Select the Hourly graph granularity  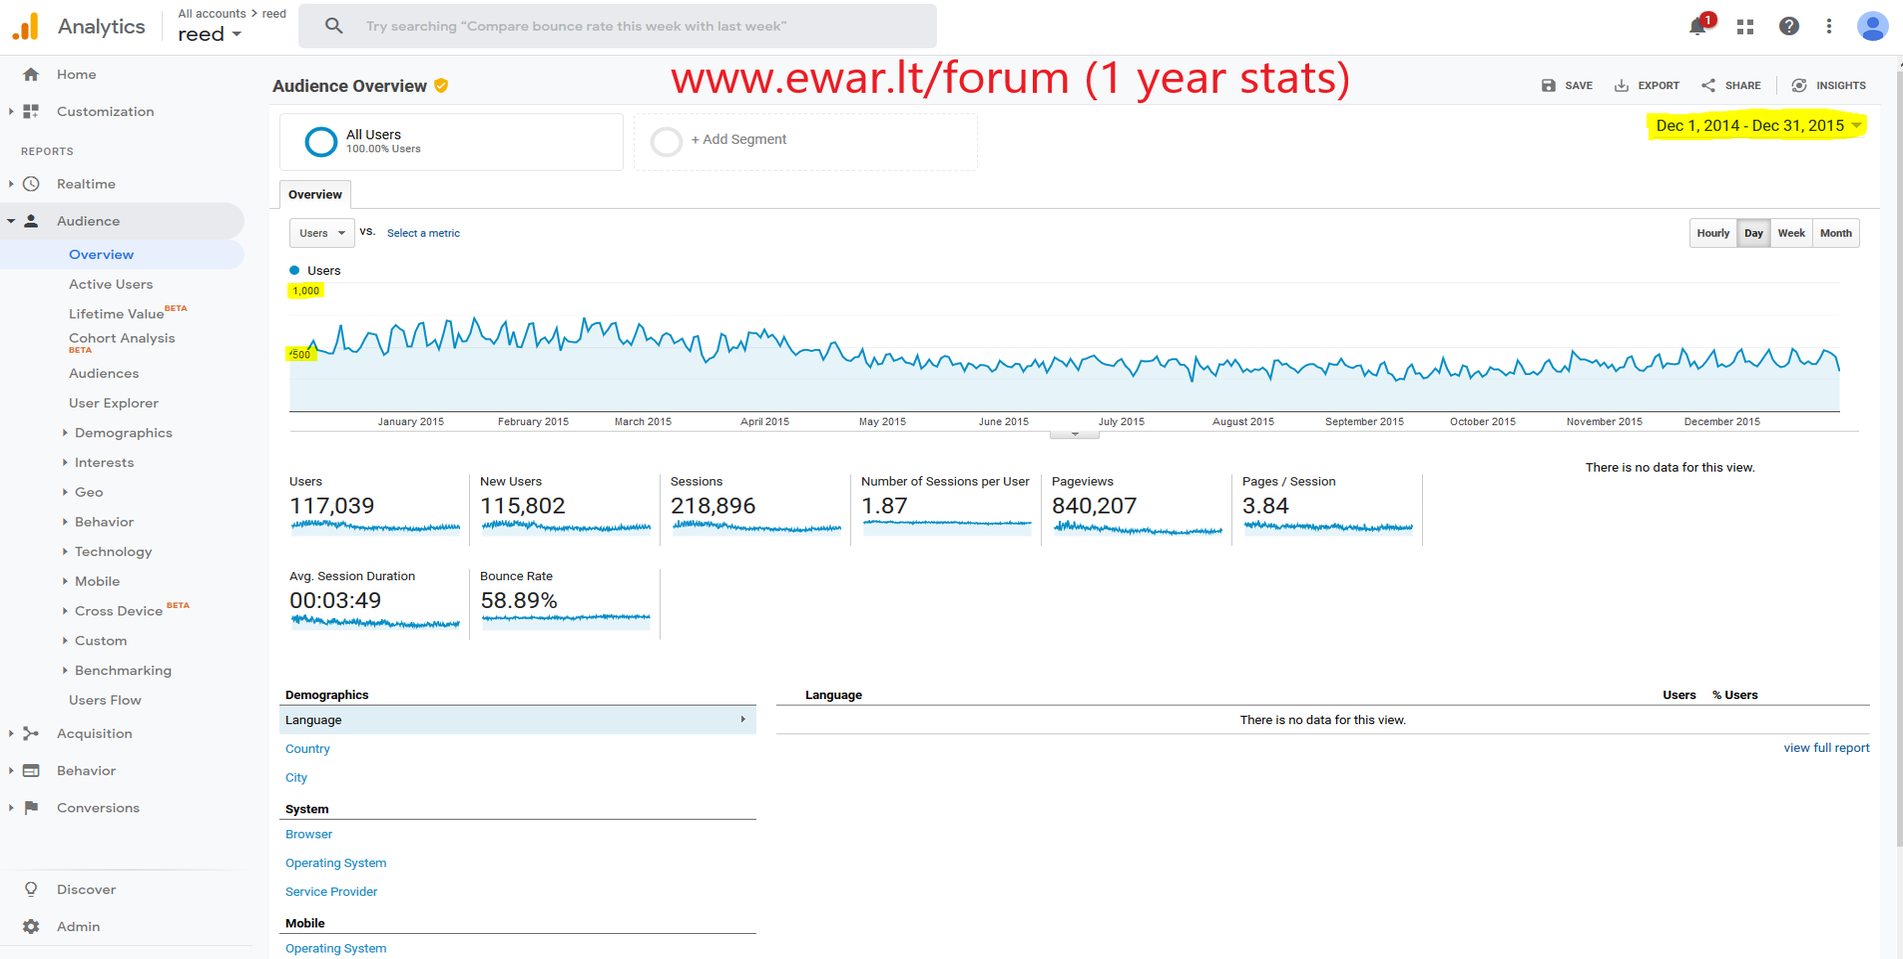pyautogui.click(x=1713, y=233)
